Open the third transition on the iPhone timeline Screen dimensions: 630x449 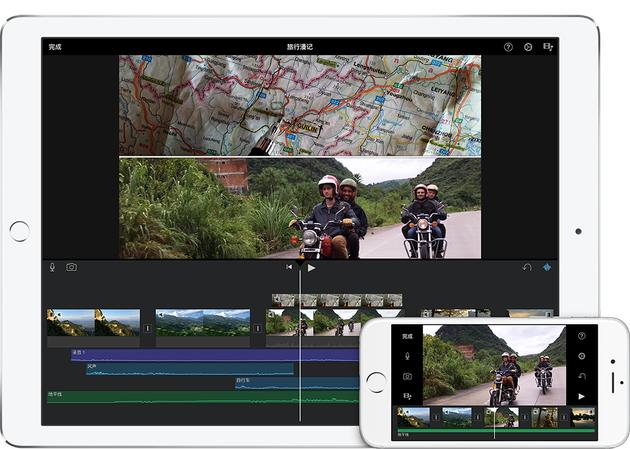point(525,418)
